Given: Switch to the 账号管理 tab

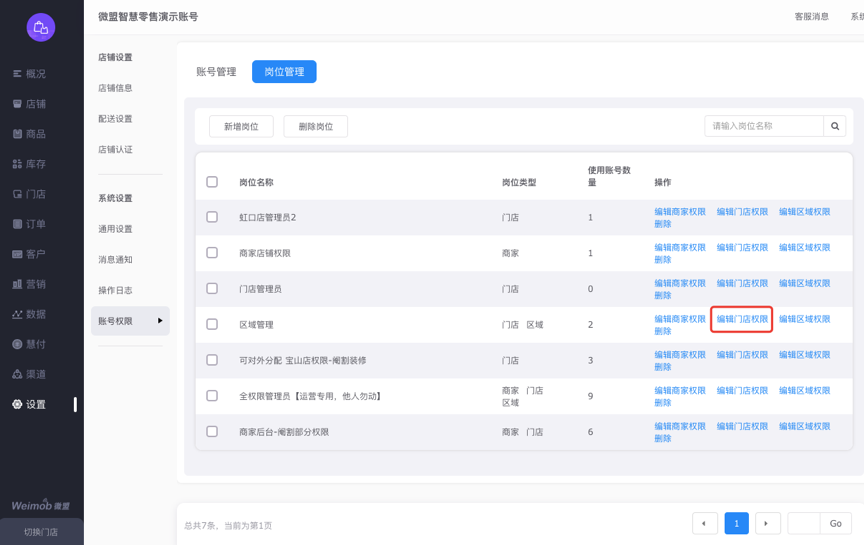Looking at the screenshot, I should click(x=216, y=72).
